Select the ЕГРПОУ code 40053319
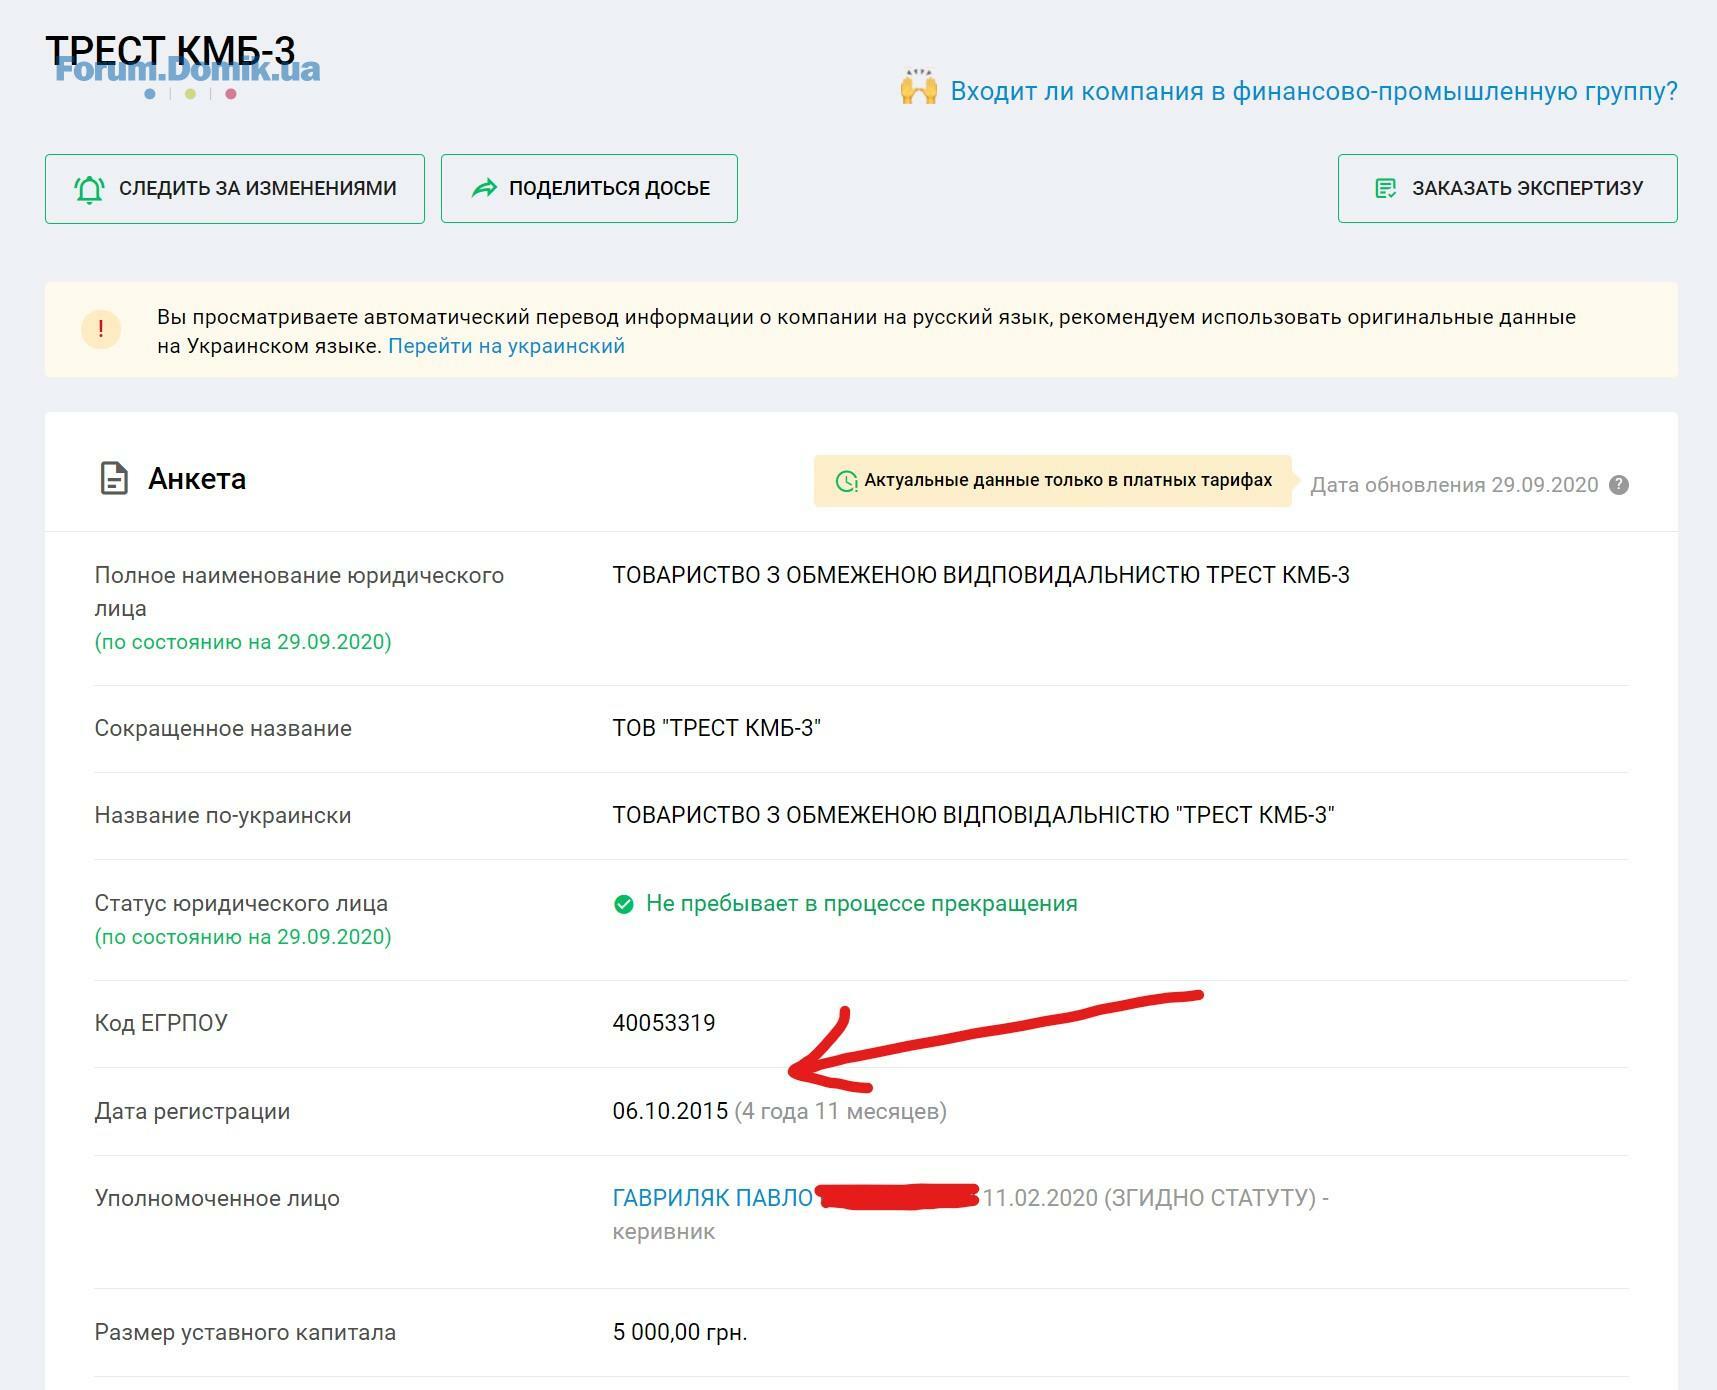This screenshot has height=1390, width=1717. pos(664,1023)
